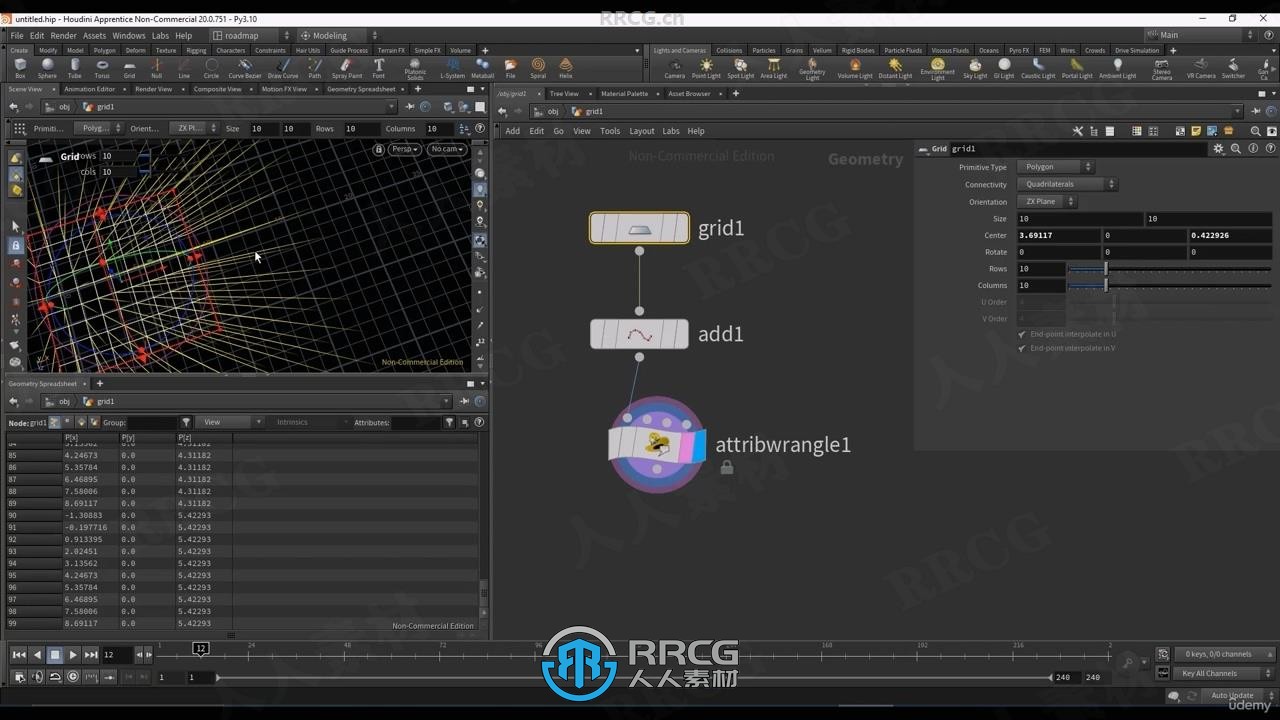Select the attribwrangle1 node
This screenshot has width=1280, height=720.
pos(657,445)
